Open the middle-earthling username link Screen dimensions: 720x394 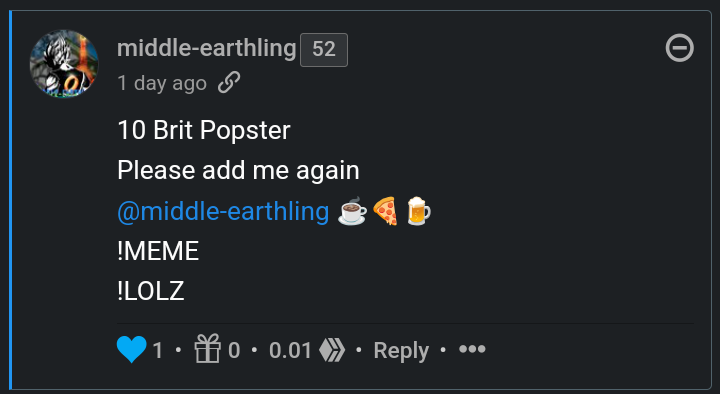pyautogui.click(x=207, y=48)
